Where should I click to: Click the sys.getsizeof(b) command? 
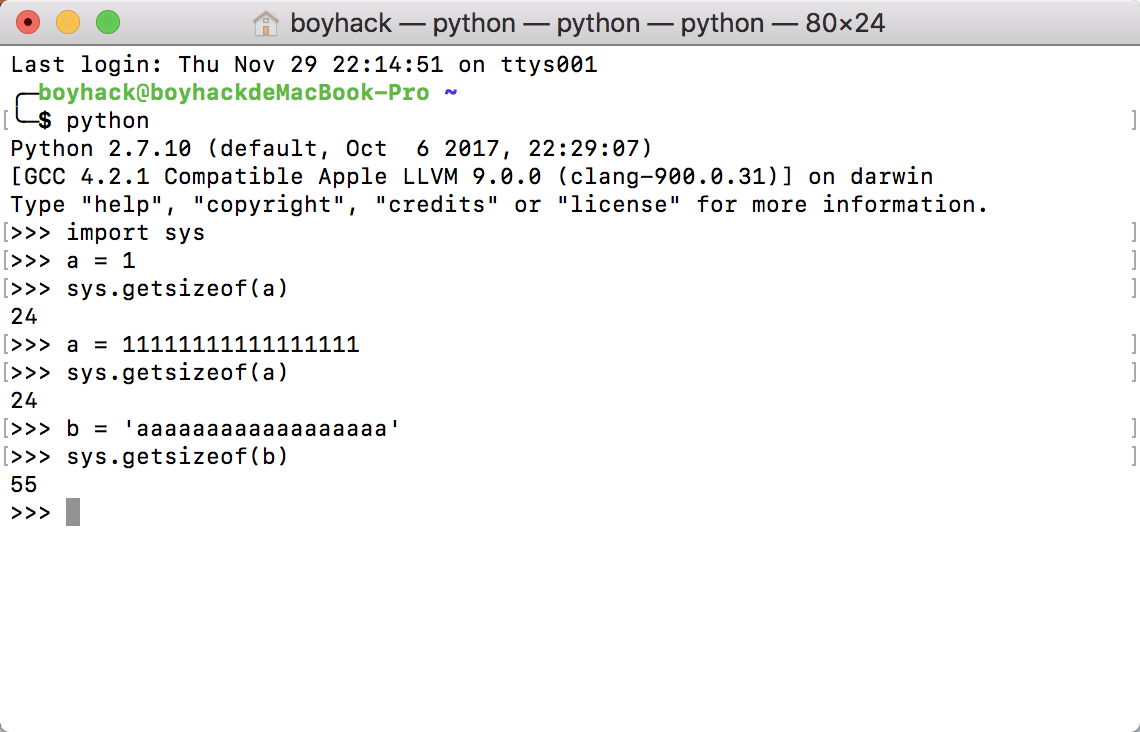click(177, 457)
